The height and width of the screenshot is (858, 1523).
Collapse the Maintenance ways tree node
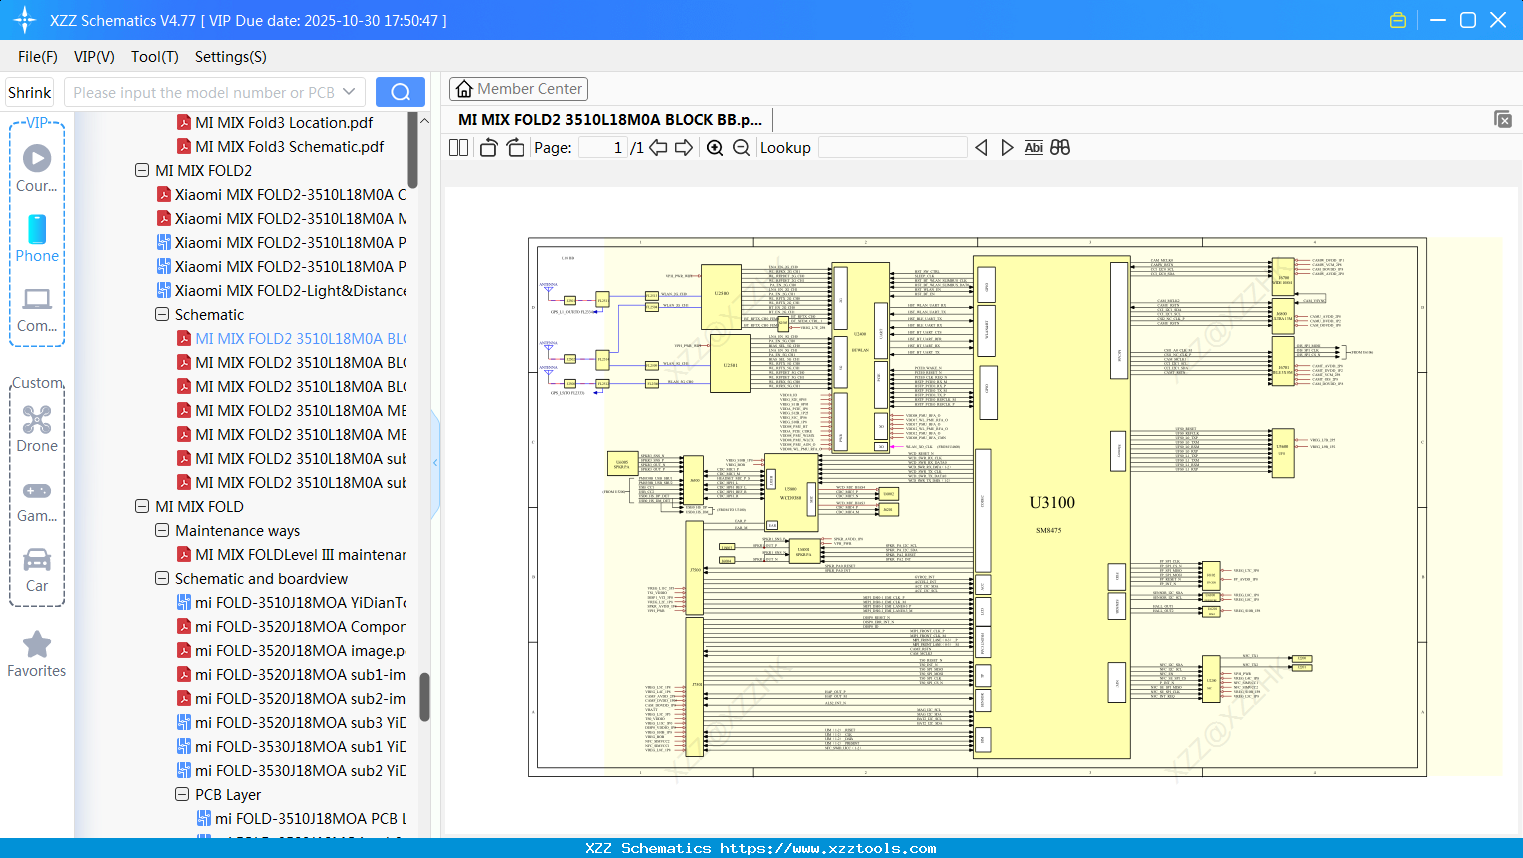tap(162, 531)
